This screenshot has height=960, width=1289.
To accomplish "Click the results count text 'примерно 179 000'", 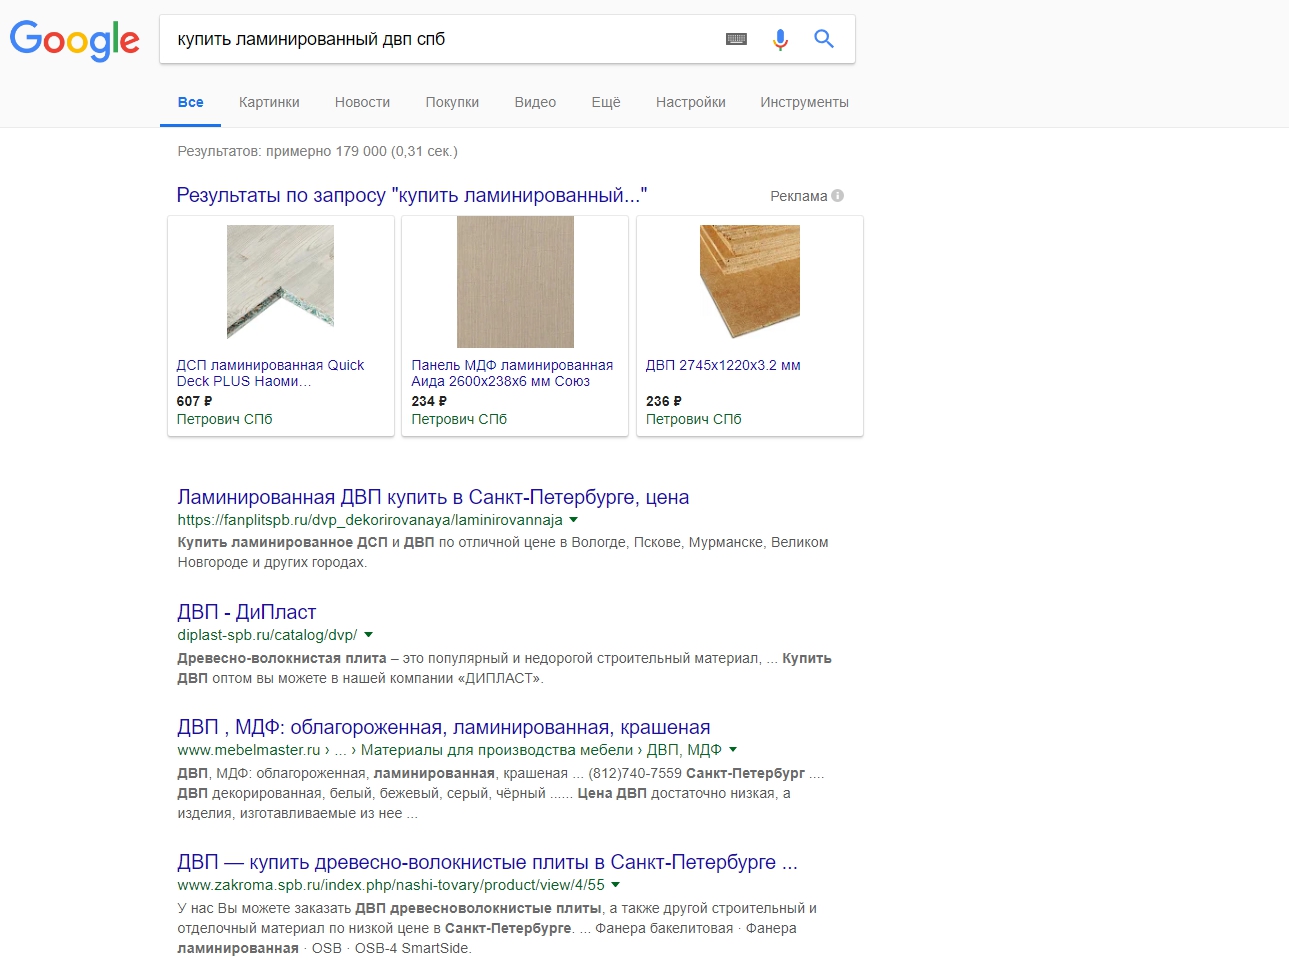I will (x=326, y=151).
